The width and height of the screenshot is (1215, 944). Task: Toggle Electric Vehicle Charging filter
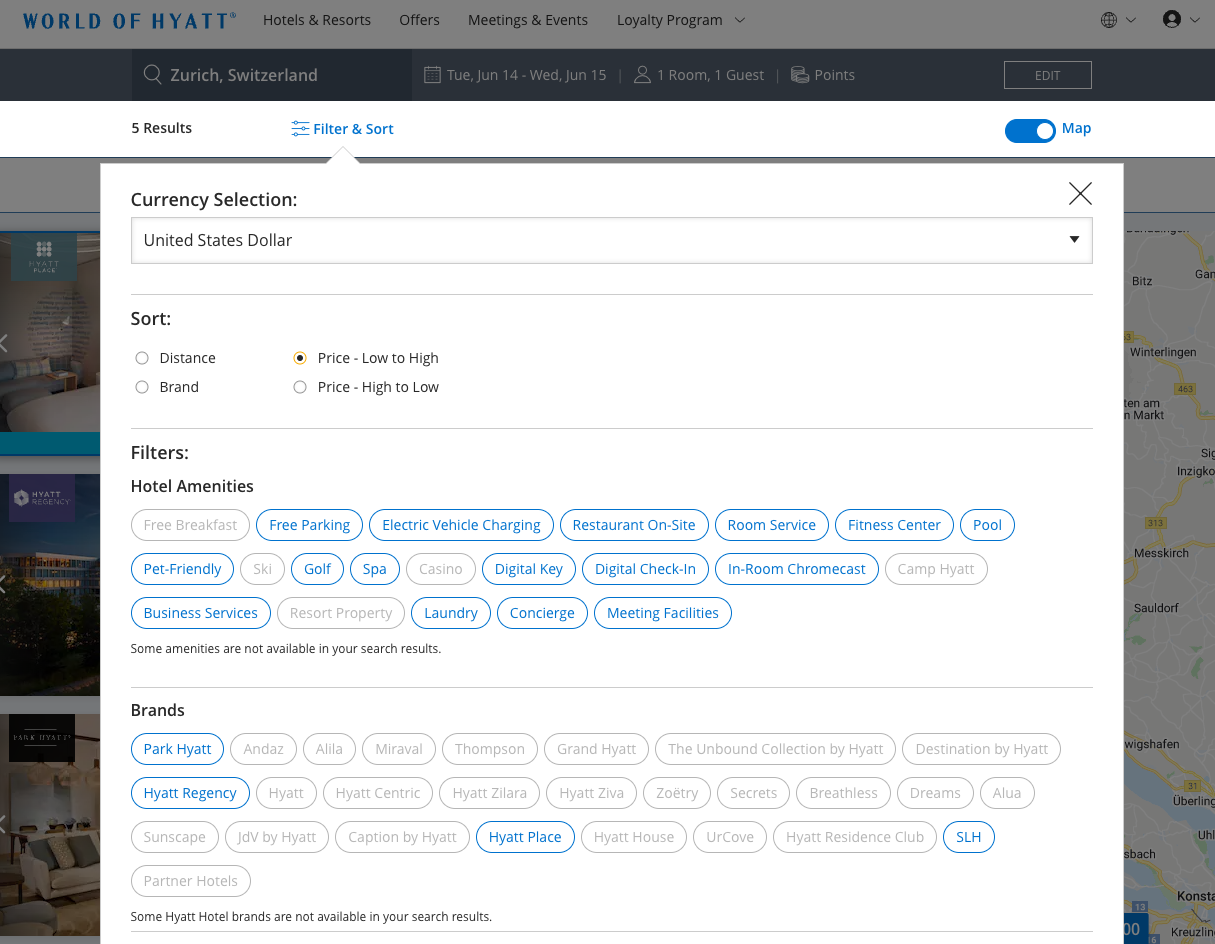click(x=461, y=525)
